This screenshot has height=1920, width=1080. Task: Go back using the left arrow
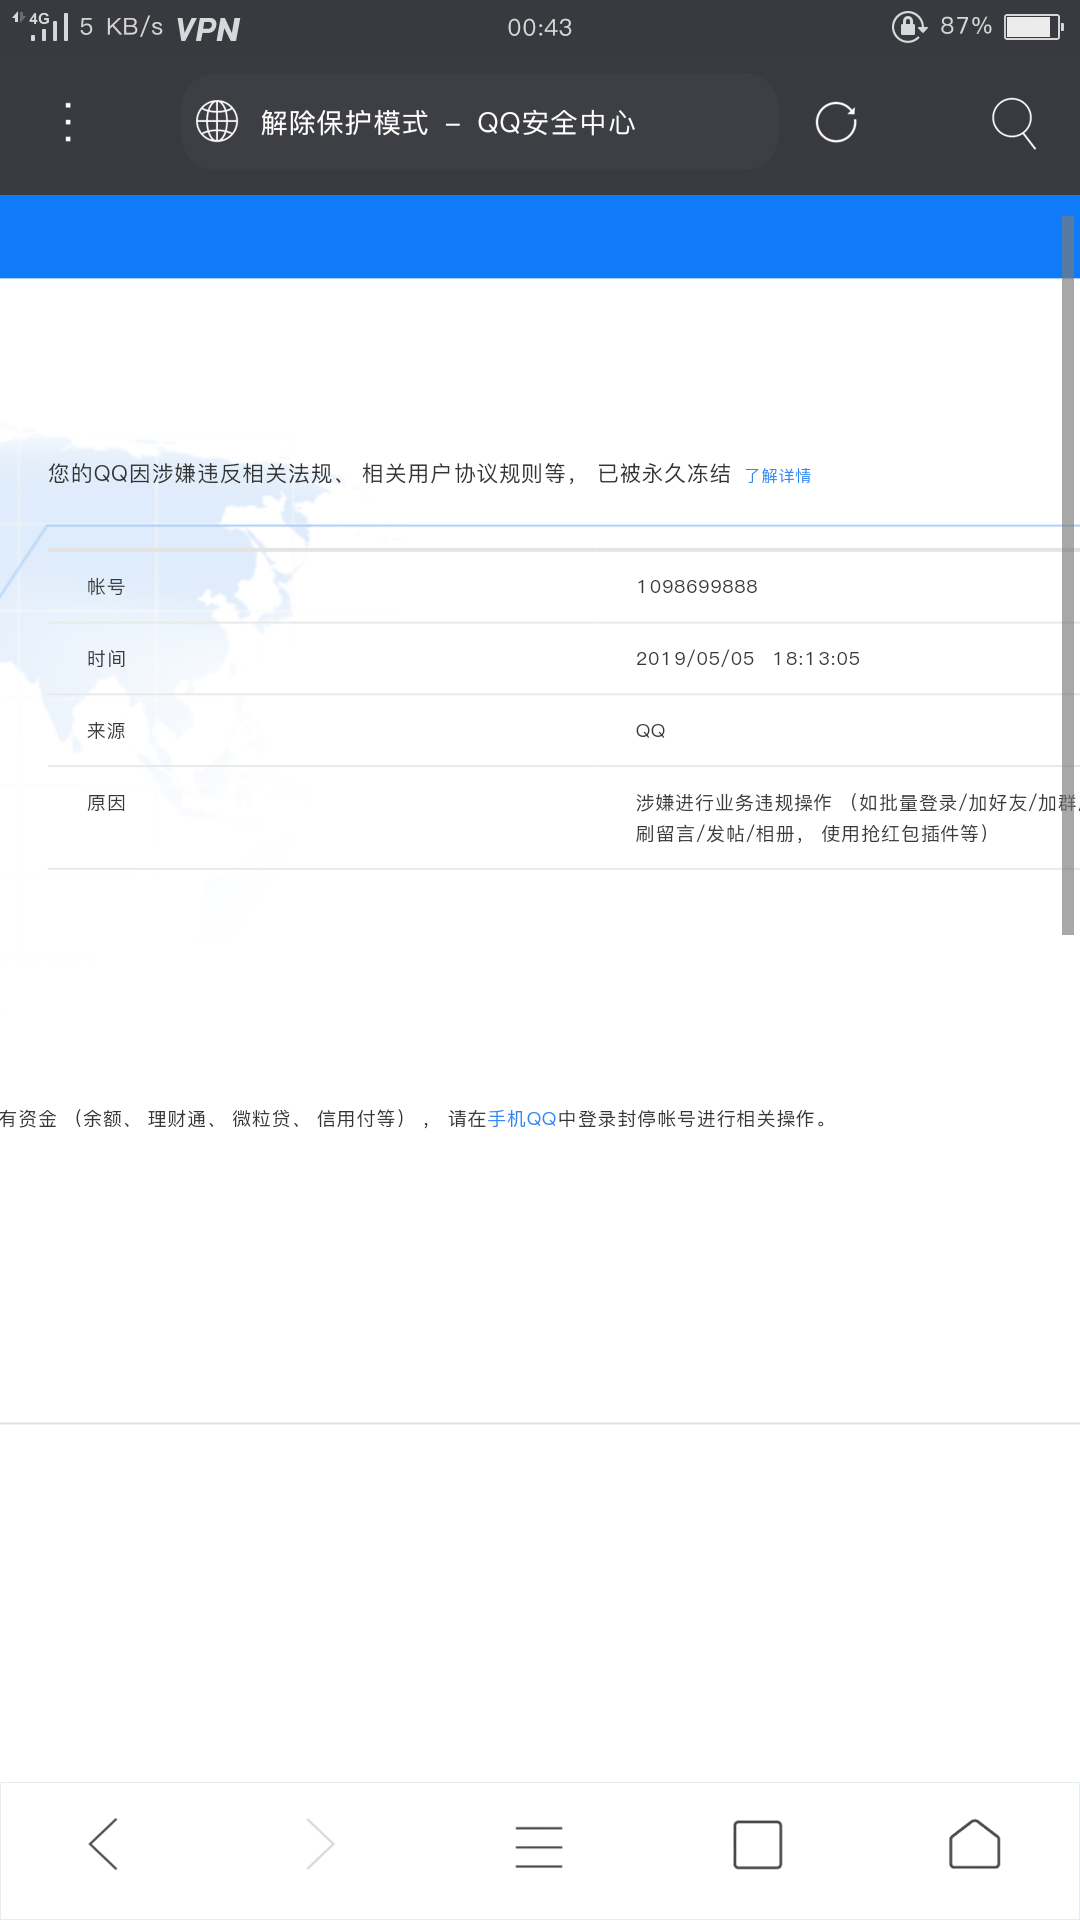104,1843
